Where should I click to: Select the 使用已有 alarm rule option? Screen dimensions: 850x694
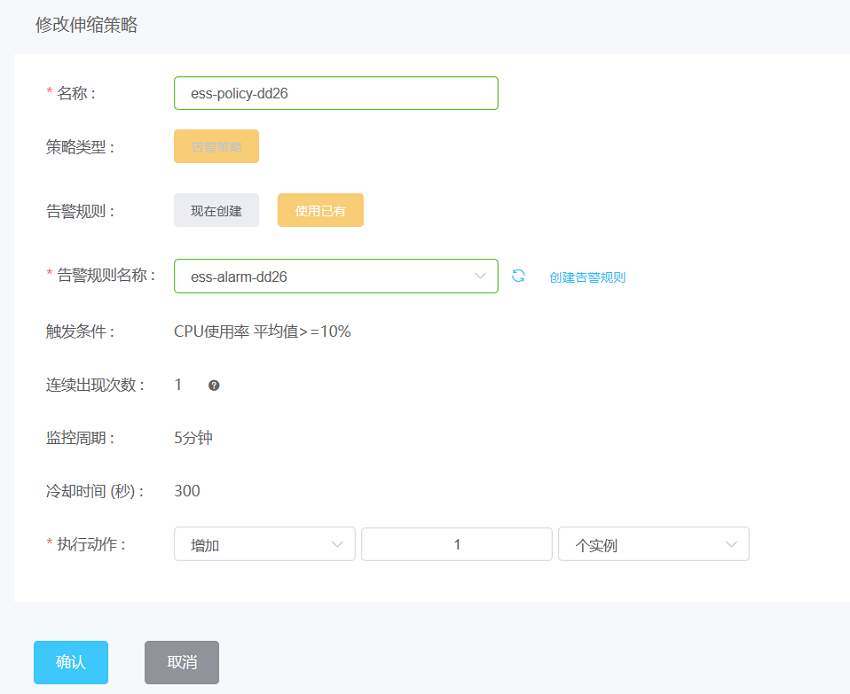pos(320,210)
